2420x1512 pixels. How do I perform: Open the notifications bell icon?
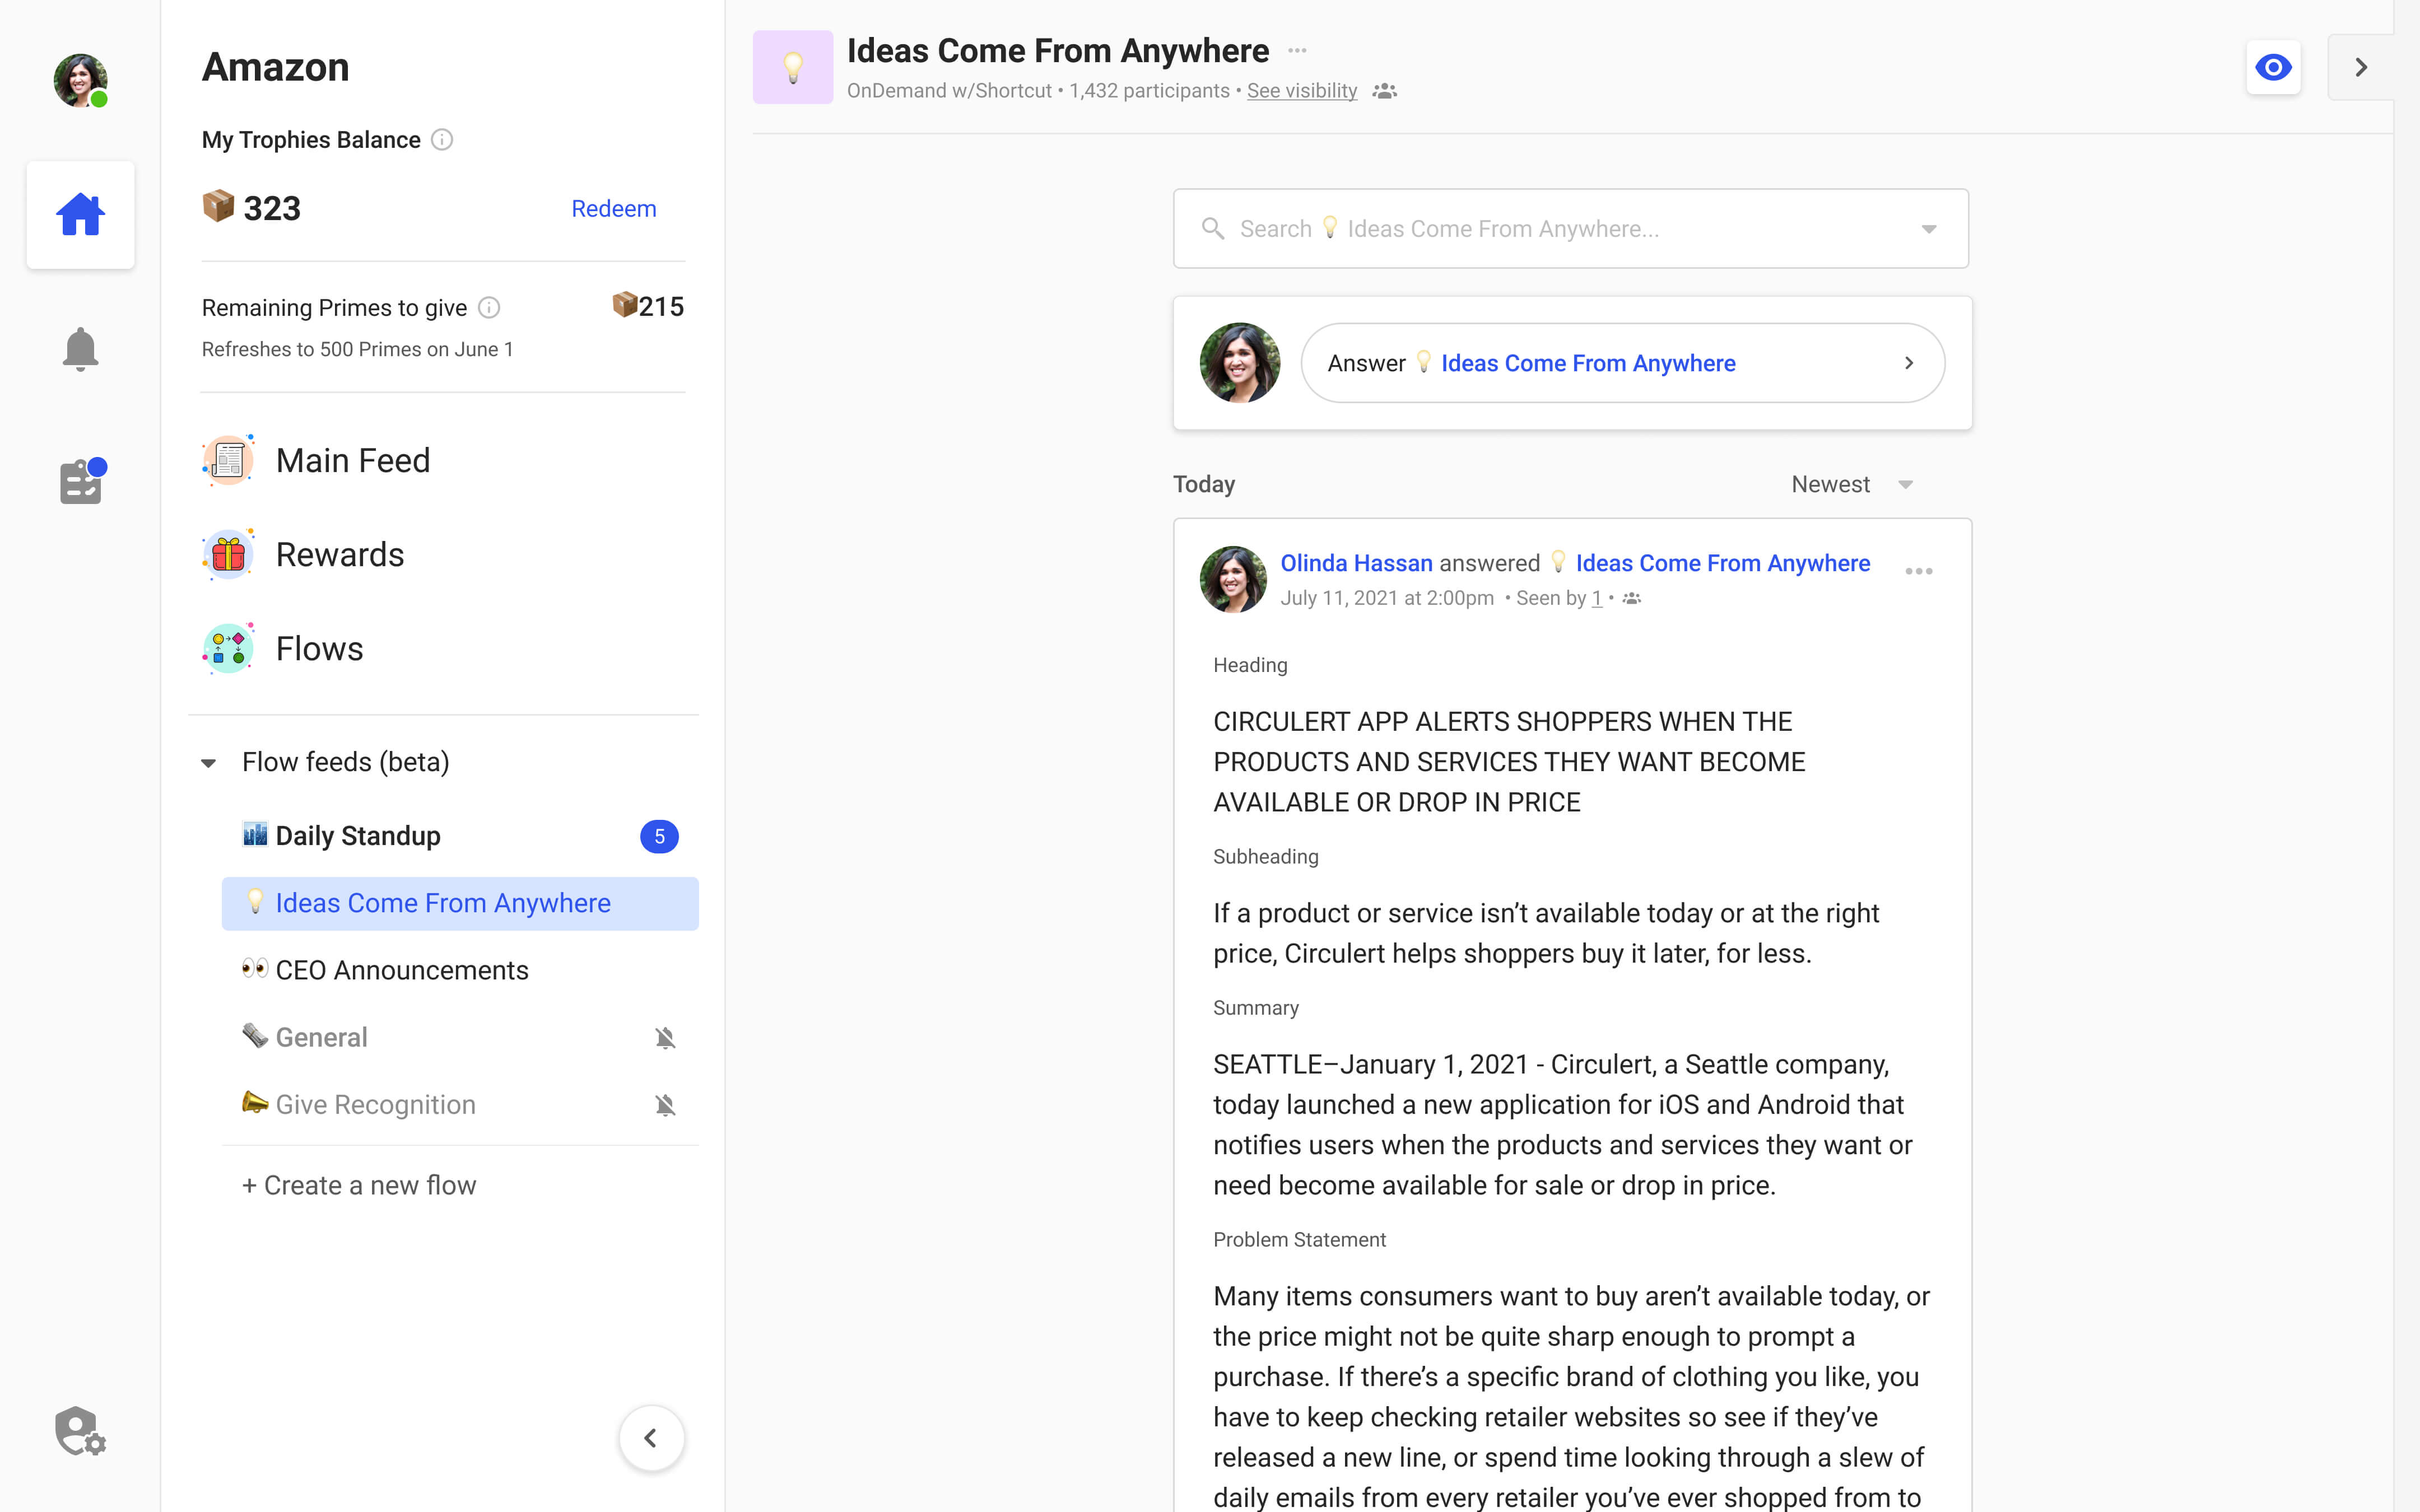(x=80, y=349)
